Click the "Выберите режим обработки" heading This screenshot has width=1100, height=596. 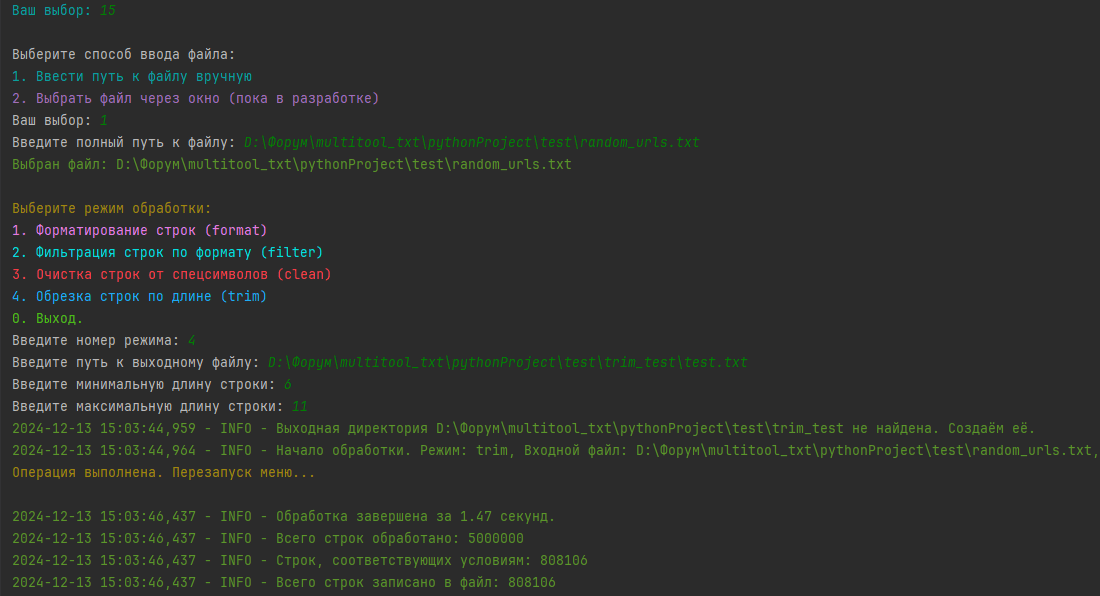pos(112,208)
